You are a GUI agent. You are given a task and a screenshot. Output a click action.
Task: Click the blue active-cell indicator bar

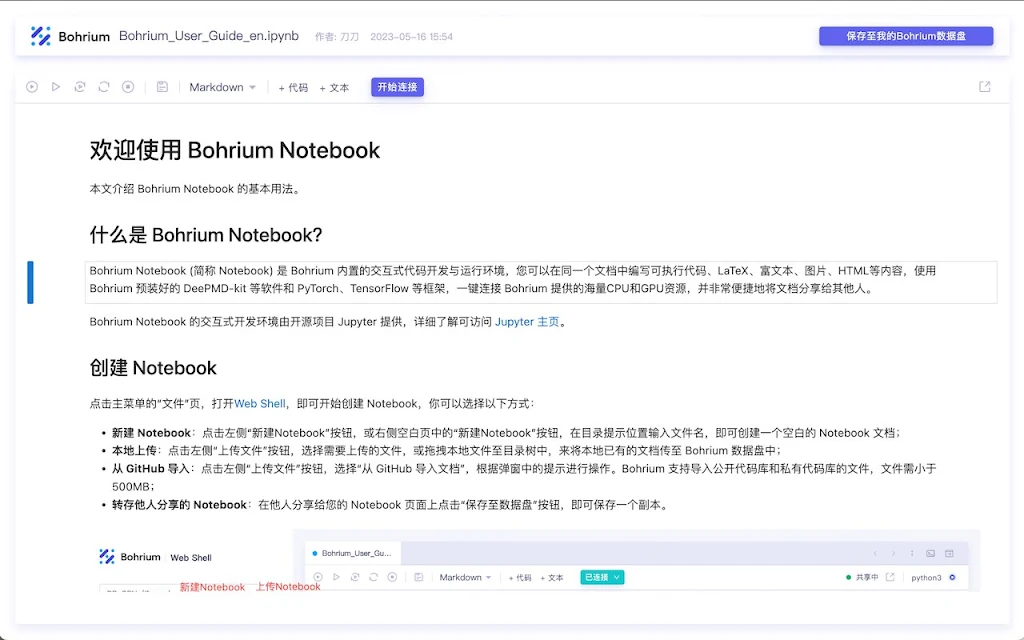coord(30,282)
